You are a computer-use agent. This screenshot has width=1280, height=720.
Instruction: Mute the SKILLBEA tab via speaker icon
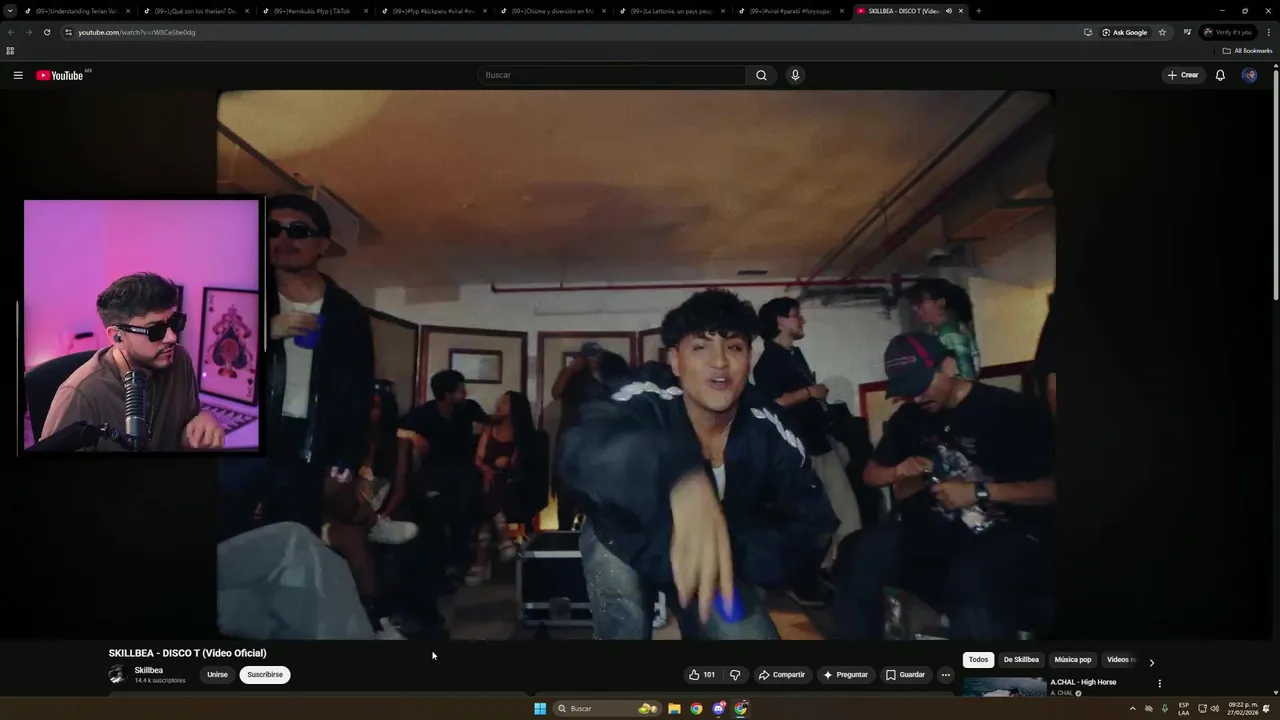coord(948,11)
